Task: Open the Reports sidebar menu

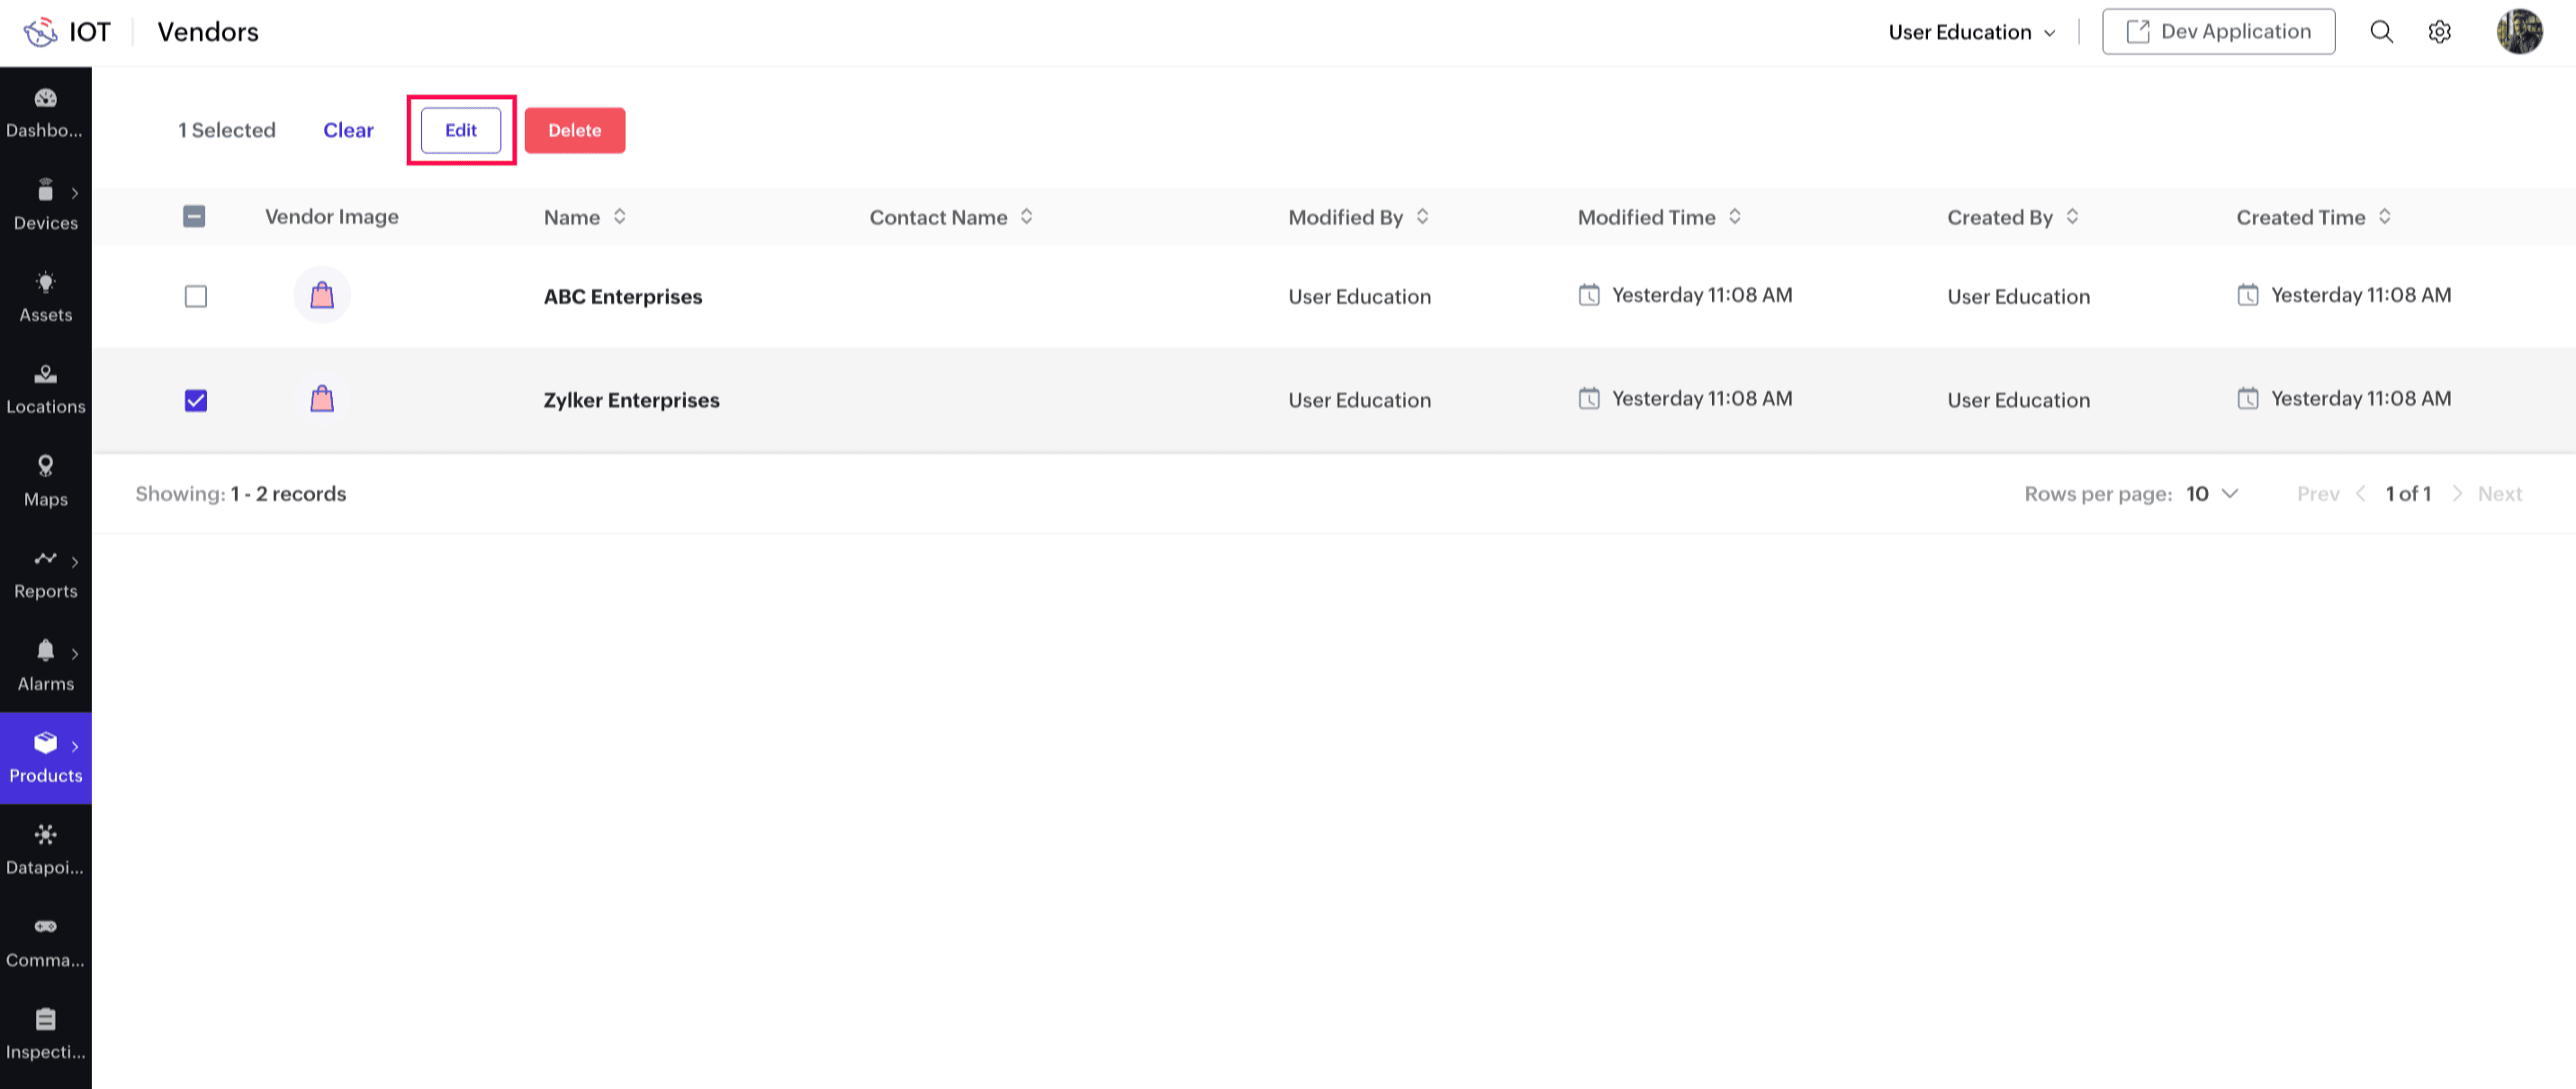Action: click(45, 573)
